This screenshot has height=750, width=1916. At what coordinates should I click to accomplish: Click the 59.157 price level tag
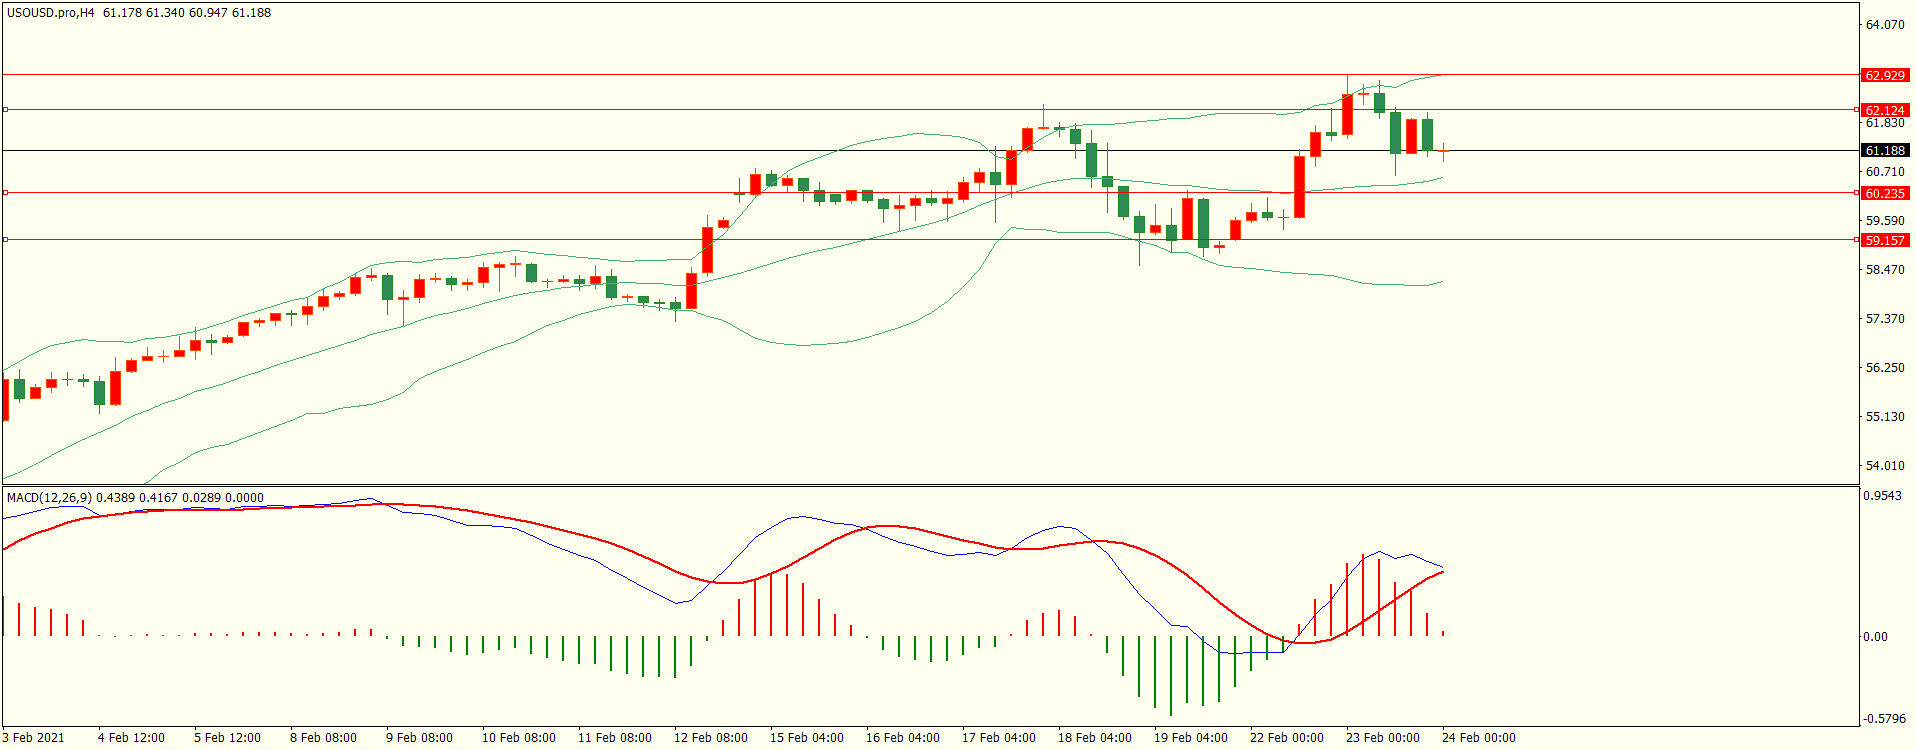tap(1884, 240)
